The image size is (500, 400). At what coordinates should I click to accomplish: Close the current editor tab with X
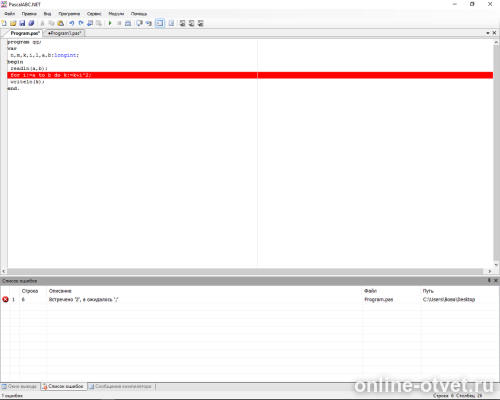pyautogui.click(x=494, y=33)
